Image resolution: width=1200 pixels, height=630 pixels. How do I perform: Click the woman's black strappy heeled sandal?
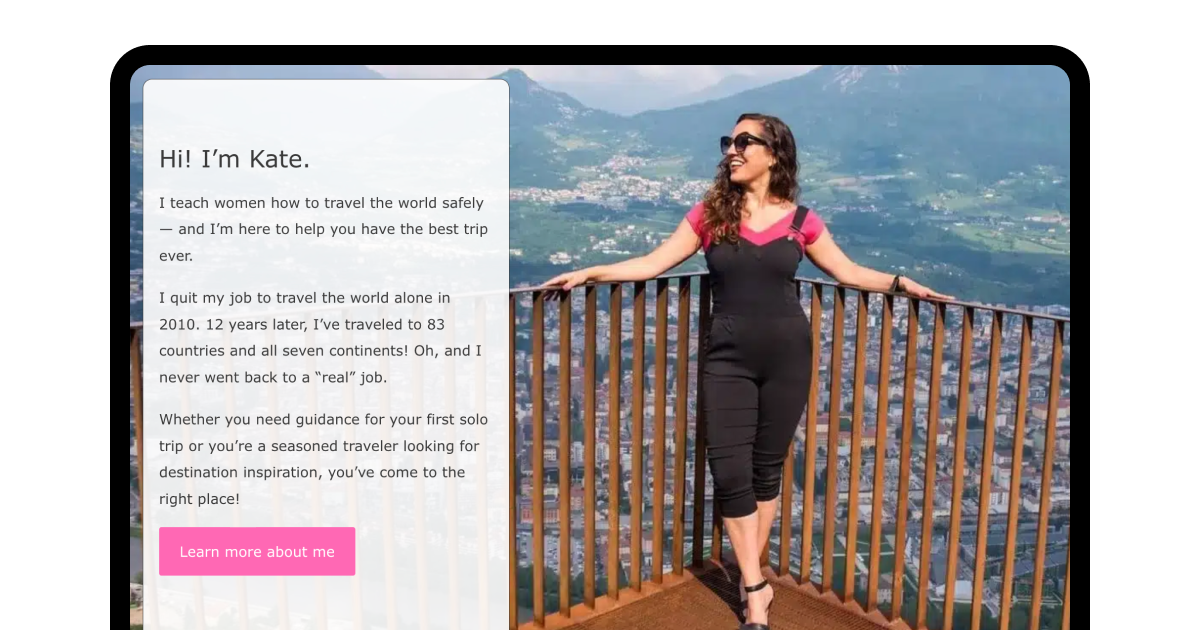click(755, 605)
